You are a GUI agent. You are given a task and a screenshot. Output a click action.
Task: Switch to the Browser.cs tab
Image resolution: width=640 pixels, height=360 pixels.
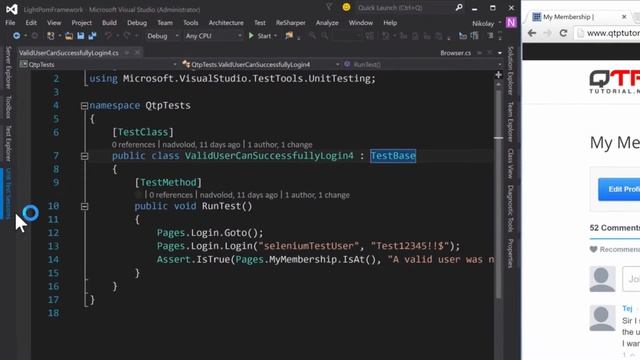pyautogui.click(x=456, y=53)
